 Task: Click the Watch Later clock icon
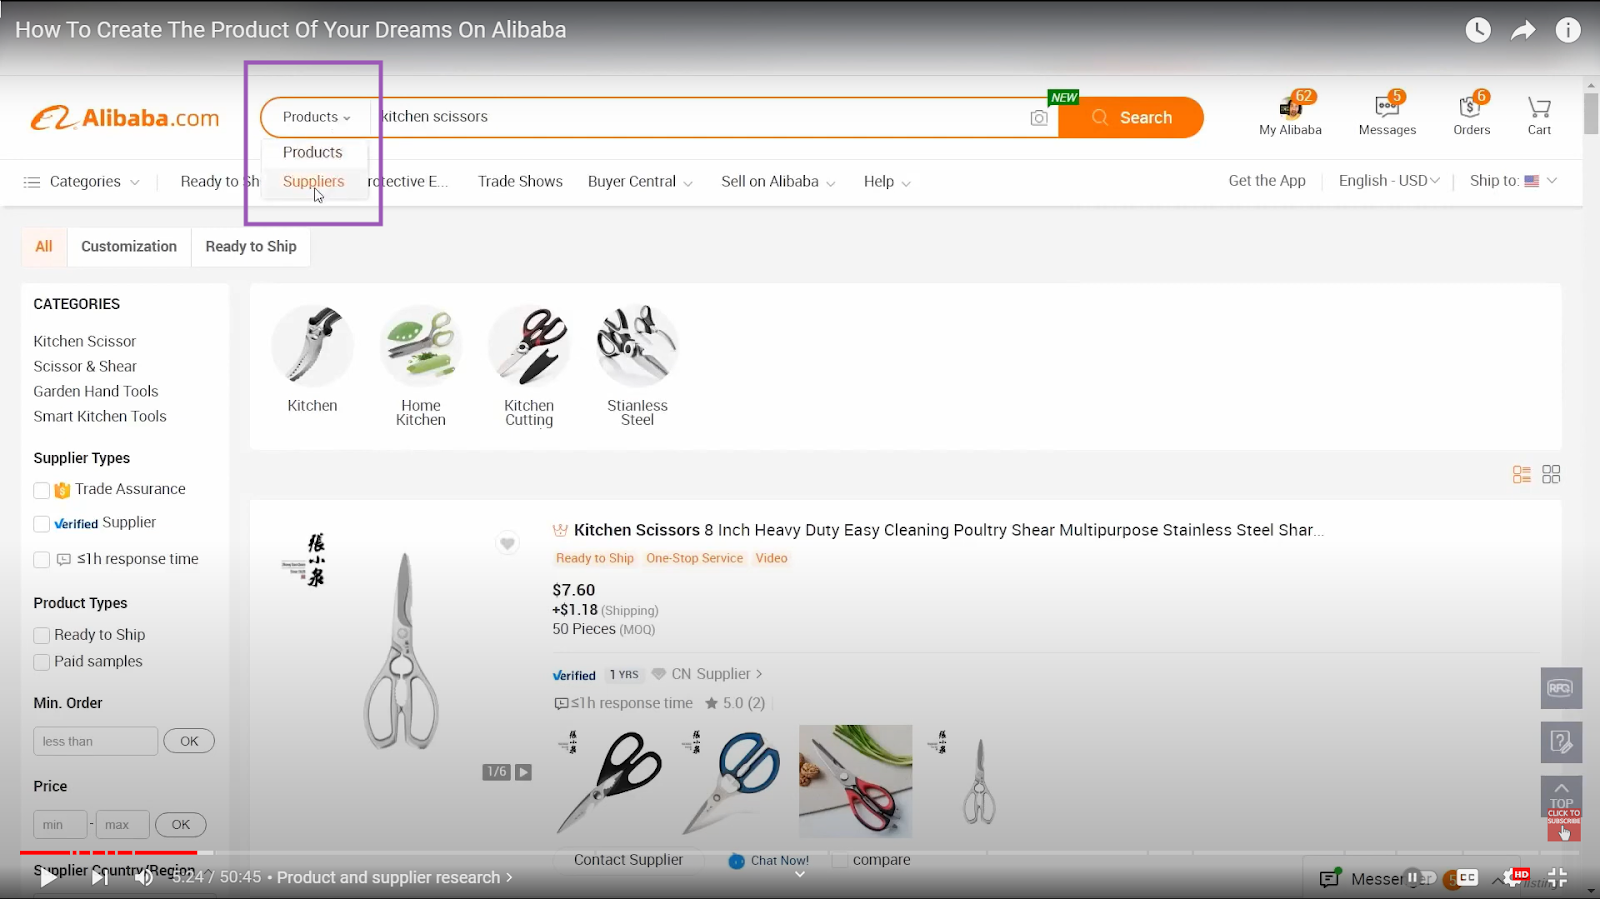click(1478, 30)
